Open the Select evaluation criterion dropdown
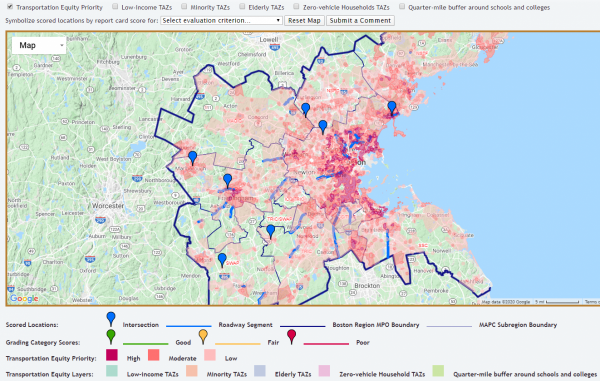 pyautogui.click(x=222, y=20)
